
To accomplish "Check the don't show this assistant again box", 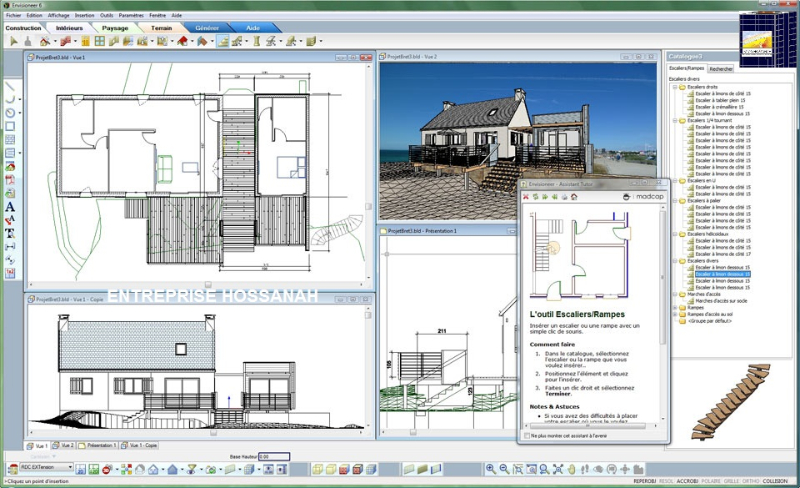I will pos(527,436).
